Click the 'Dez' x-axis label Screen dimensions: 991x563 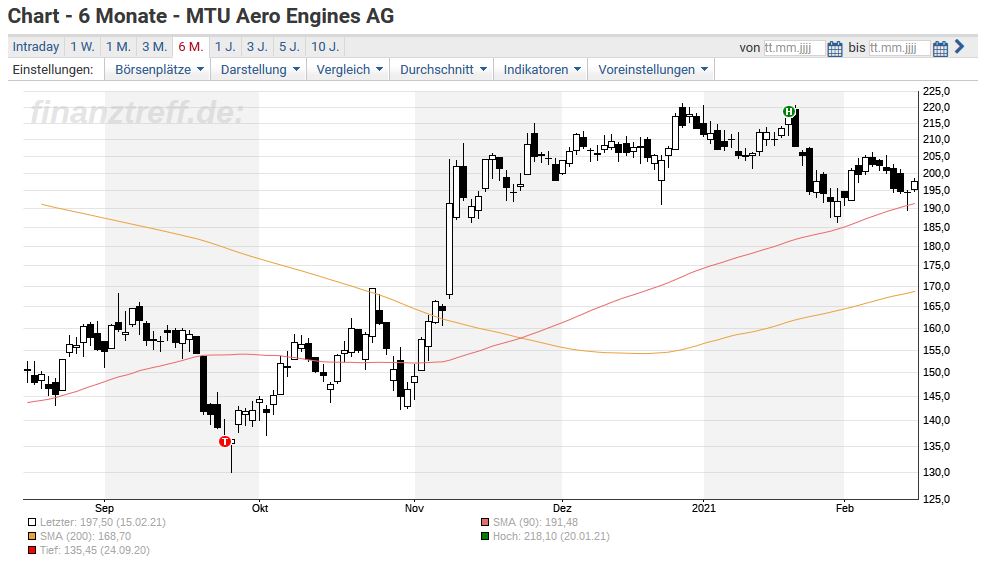click(x=562, y=508)
